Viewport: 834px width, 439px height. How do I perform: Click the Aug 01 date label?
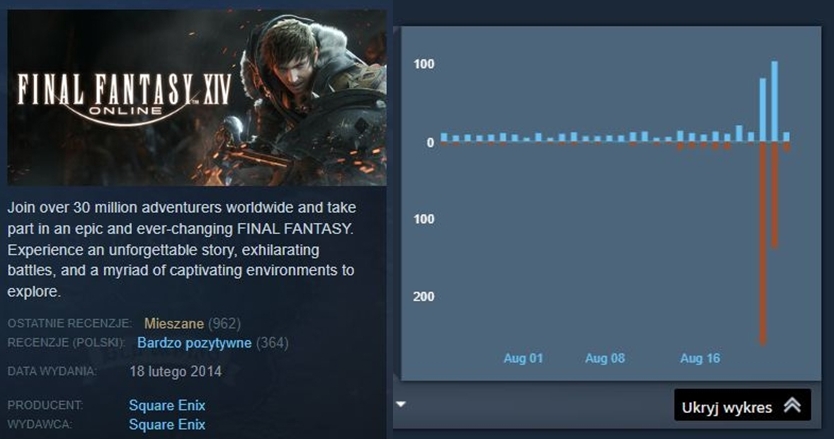click(x=523, y=359)
